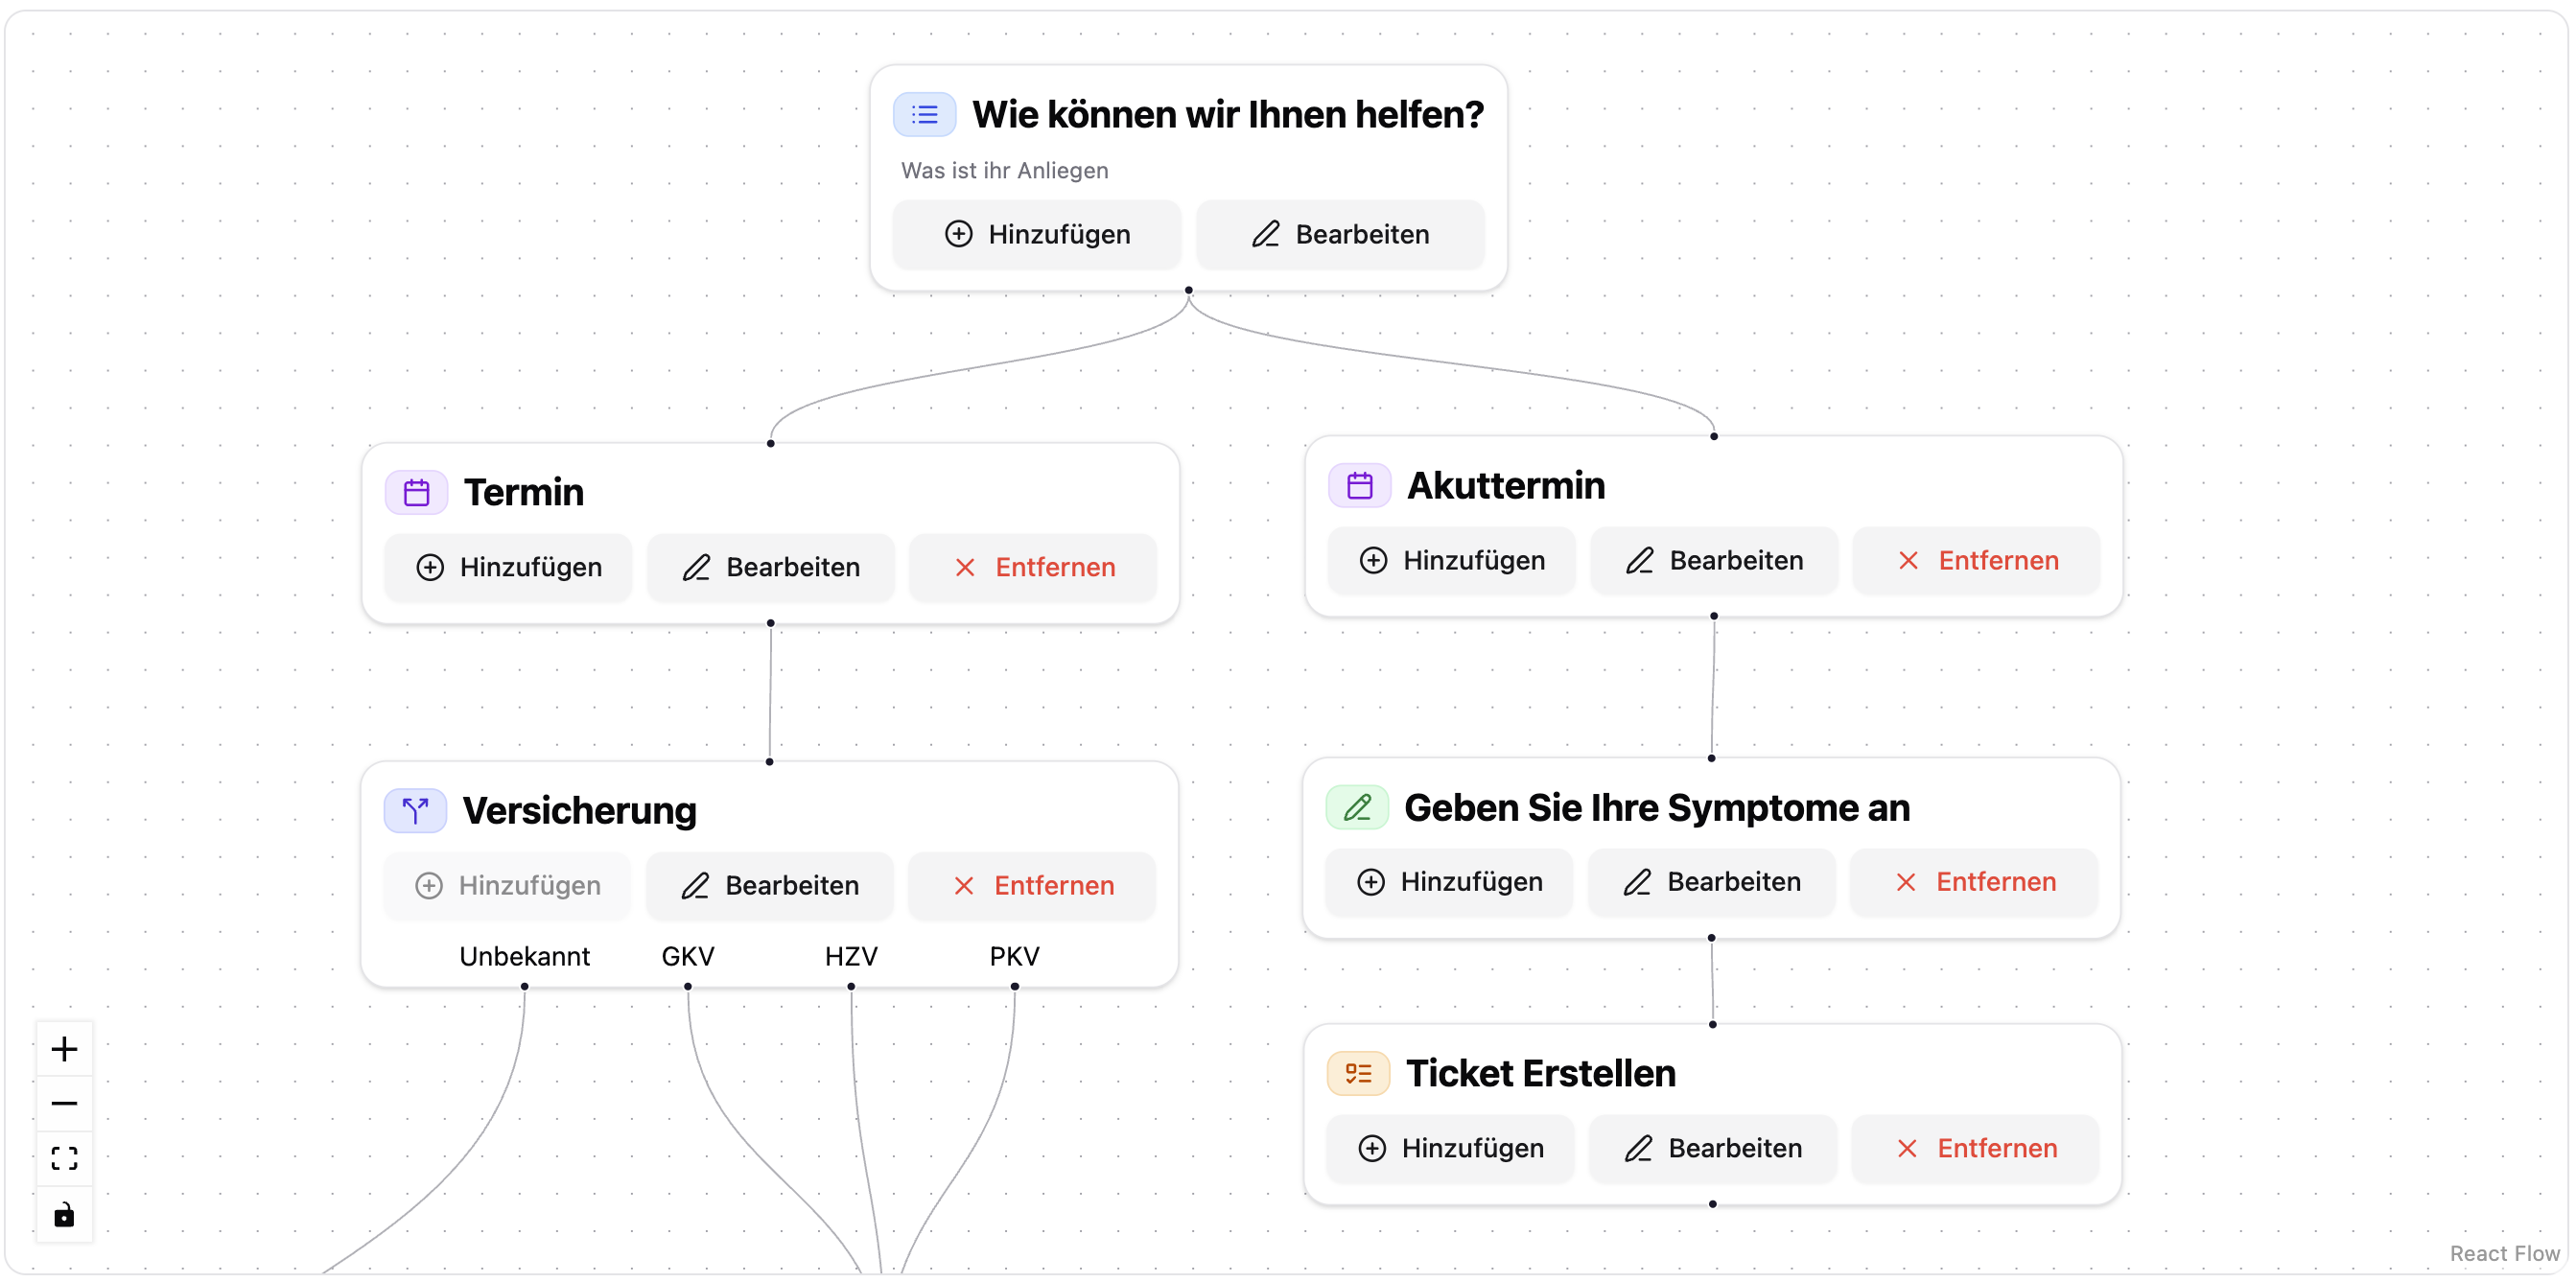Image resolution: width=2576 pixels, height=1282 pixels.
Task: Click the calendar icon on the Akuttermin node
Action: 1358,485
